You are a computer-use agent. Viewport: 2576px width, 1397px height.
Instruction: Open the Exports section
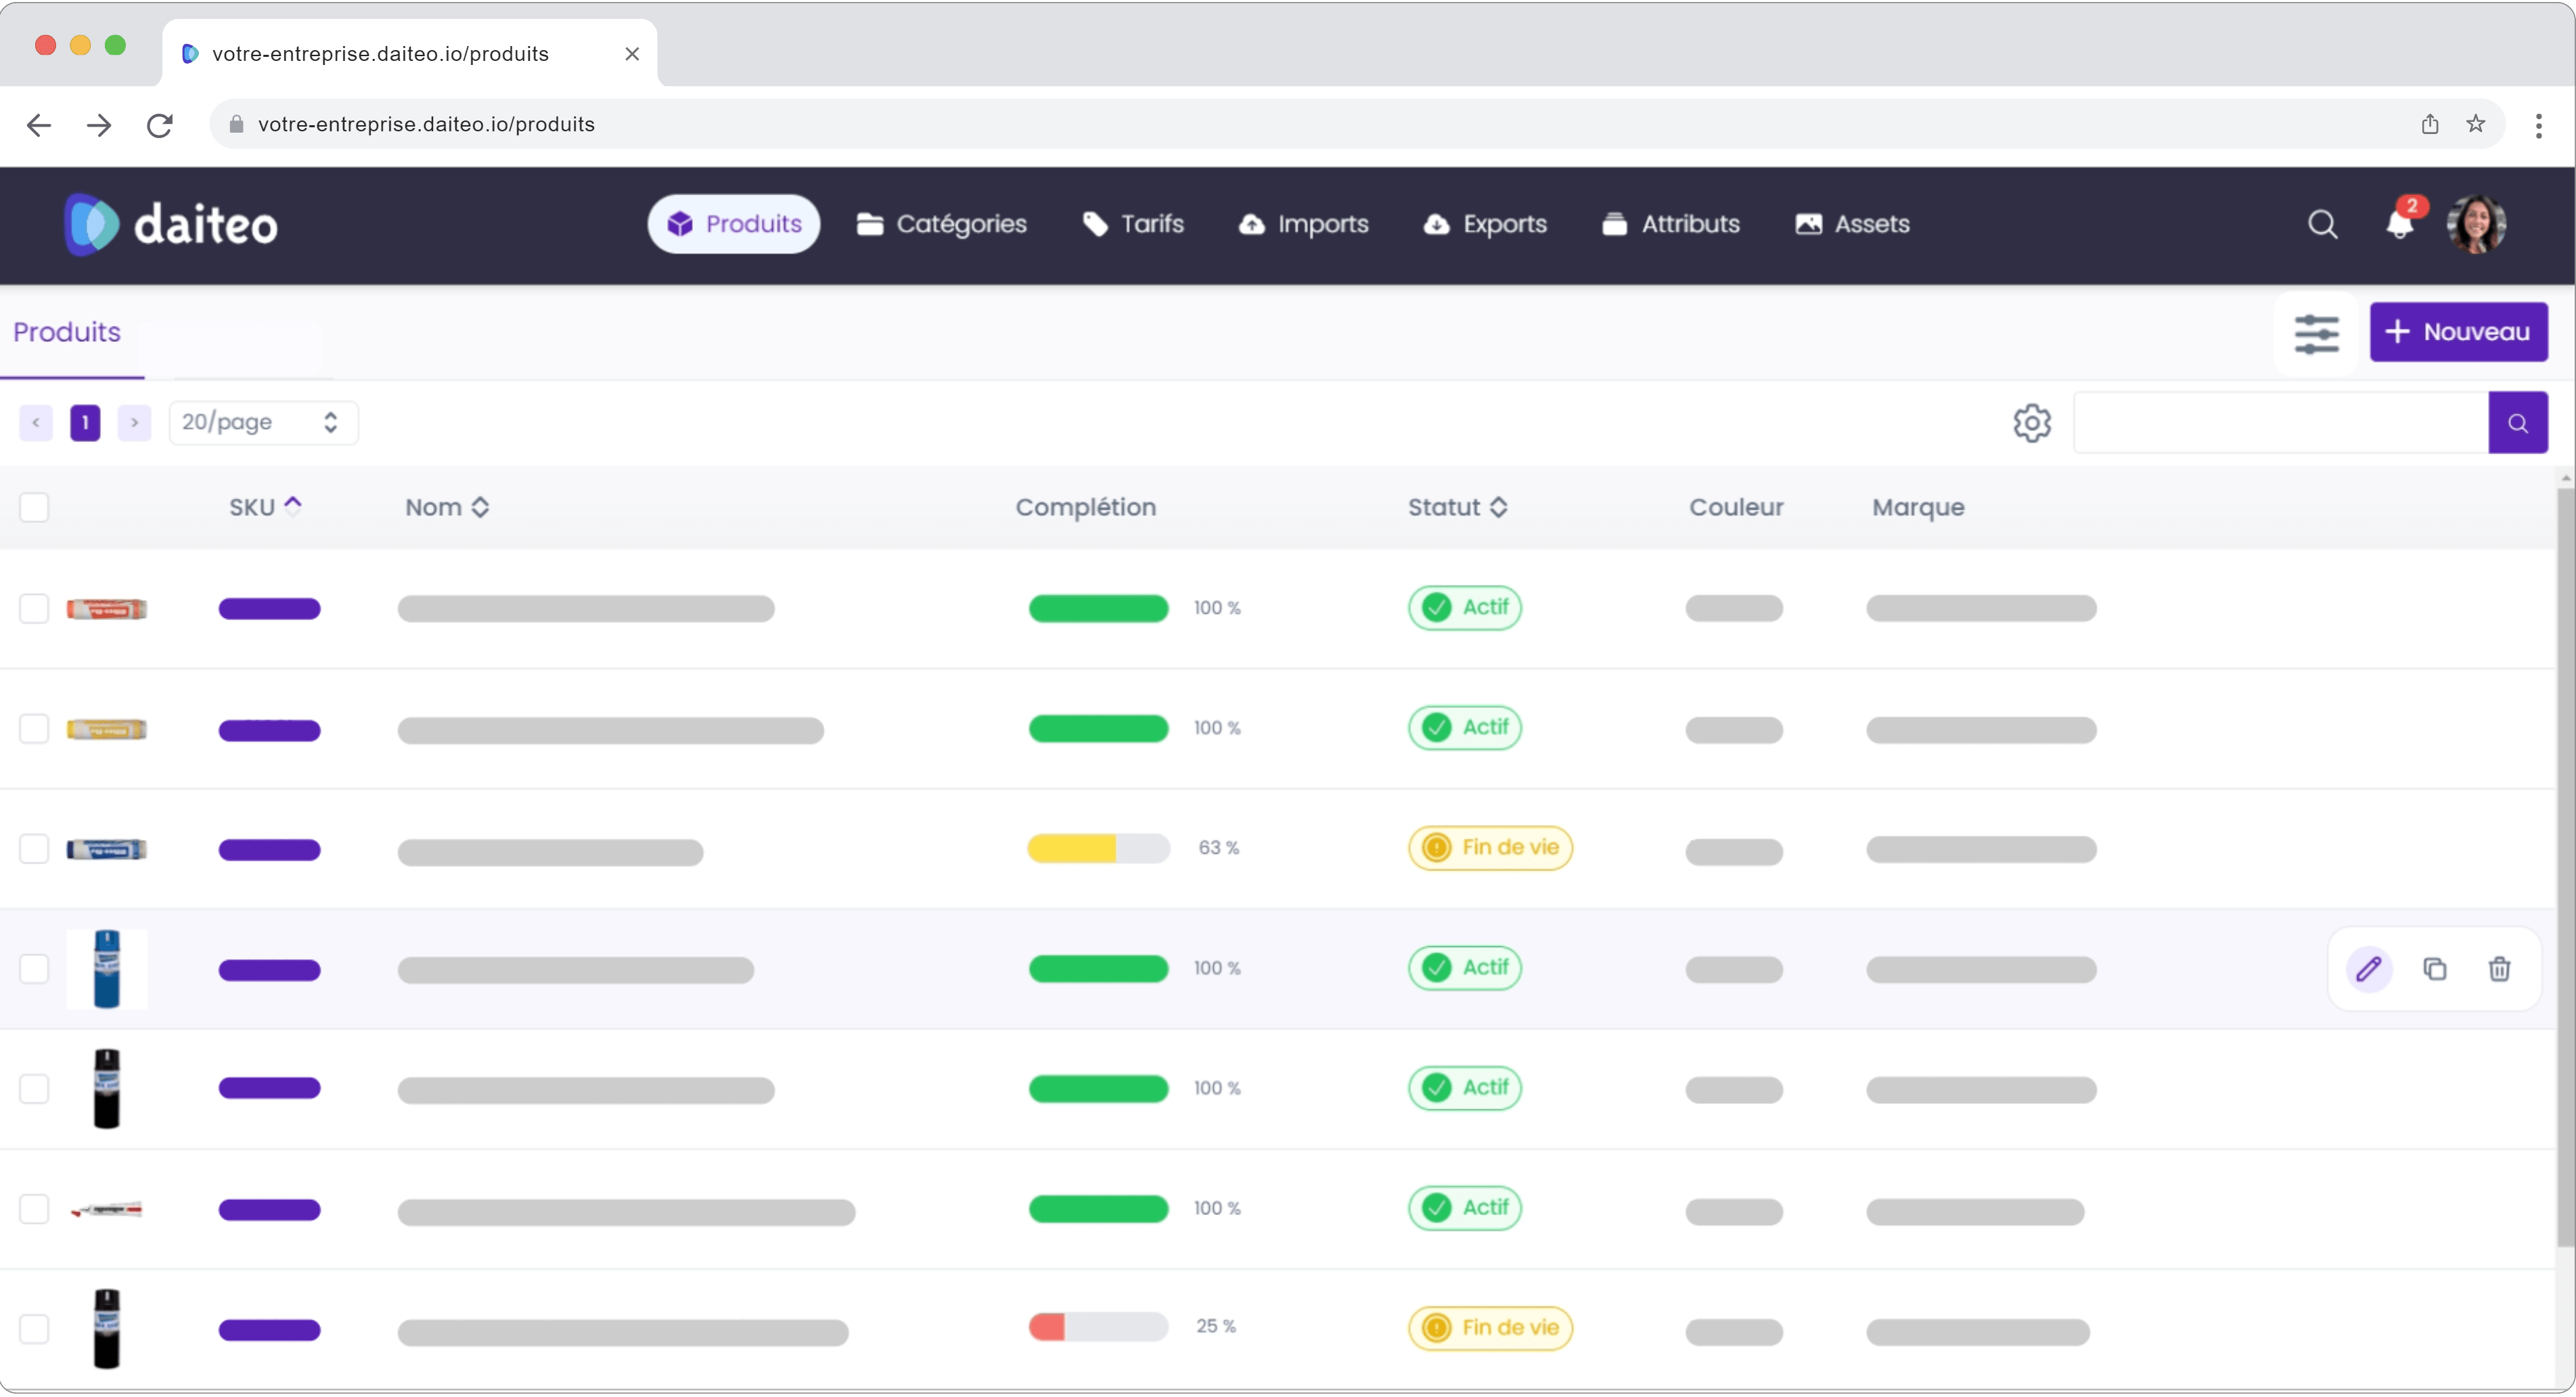coord(1485,224)
